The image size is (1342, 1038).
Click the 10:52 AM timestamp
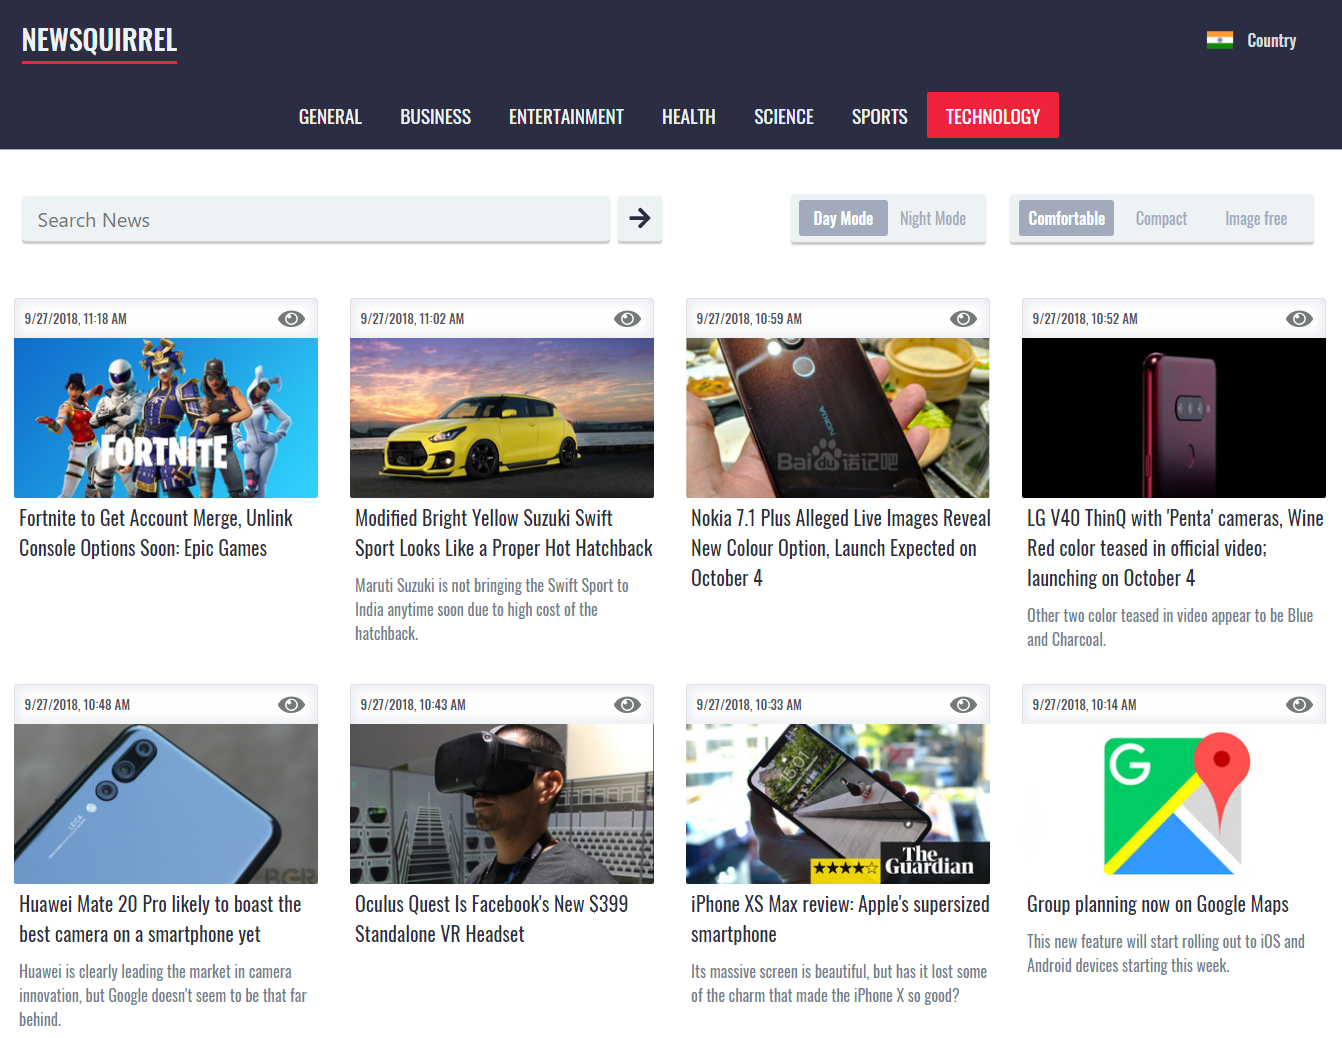coord(1085,319)
